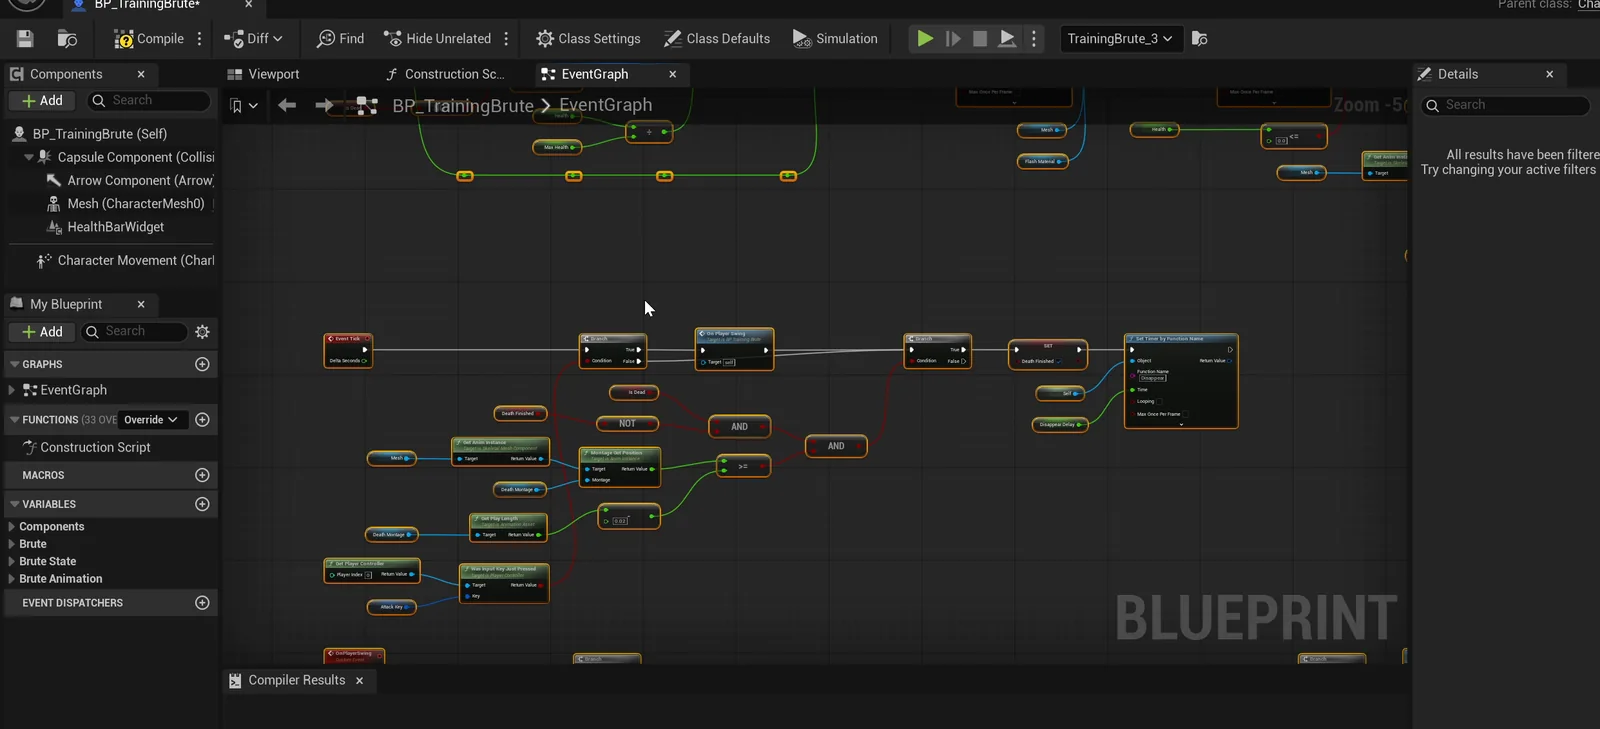Select Mesh (CharacterMesh0) component
Viewport: 1600px width, 729px height.
click(126, 204)
